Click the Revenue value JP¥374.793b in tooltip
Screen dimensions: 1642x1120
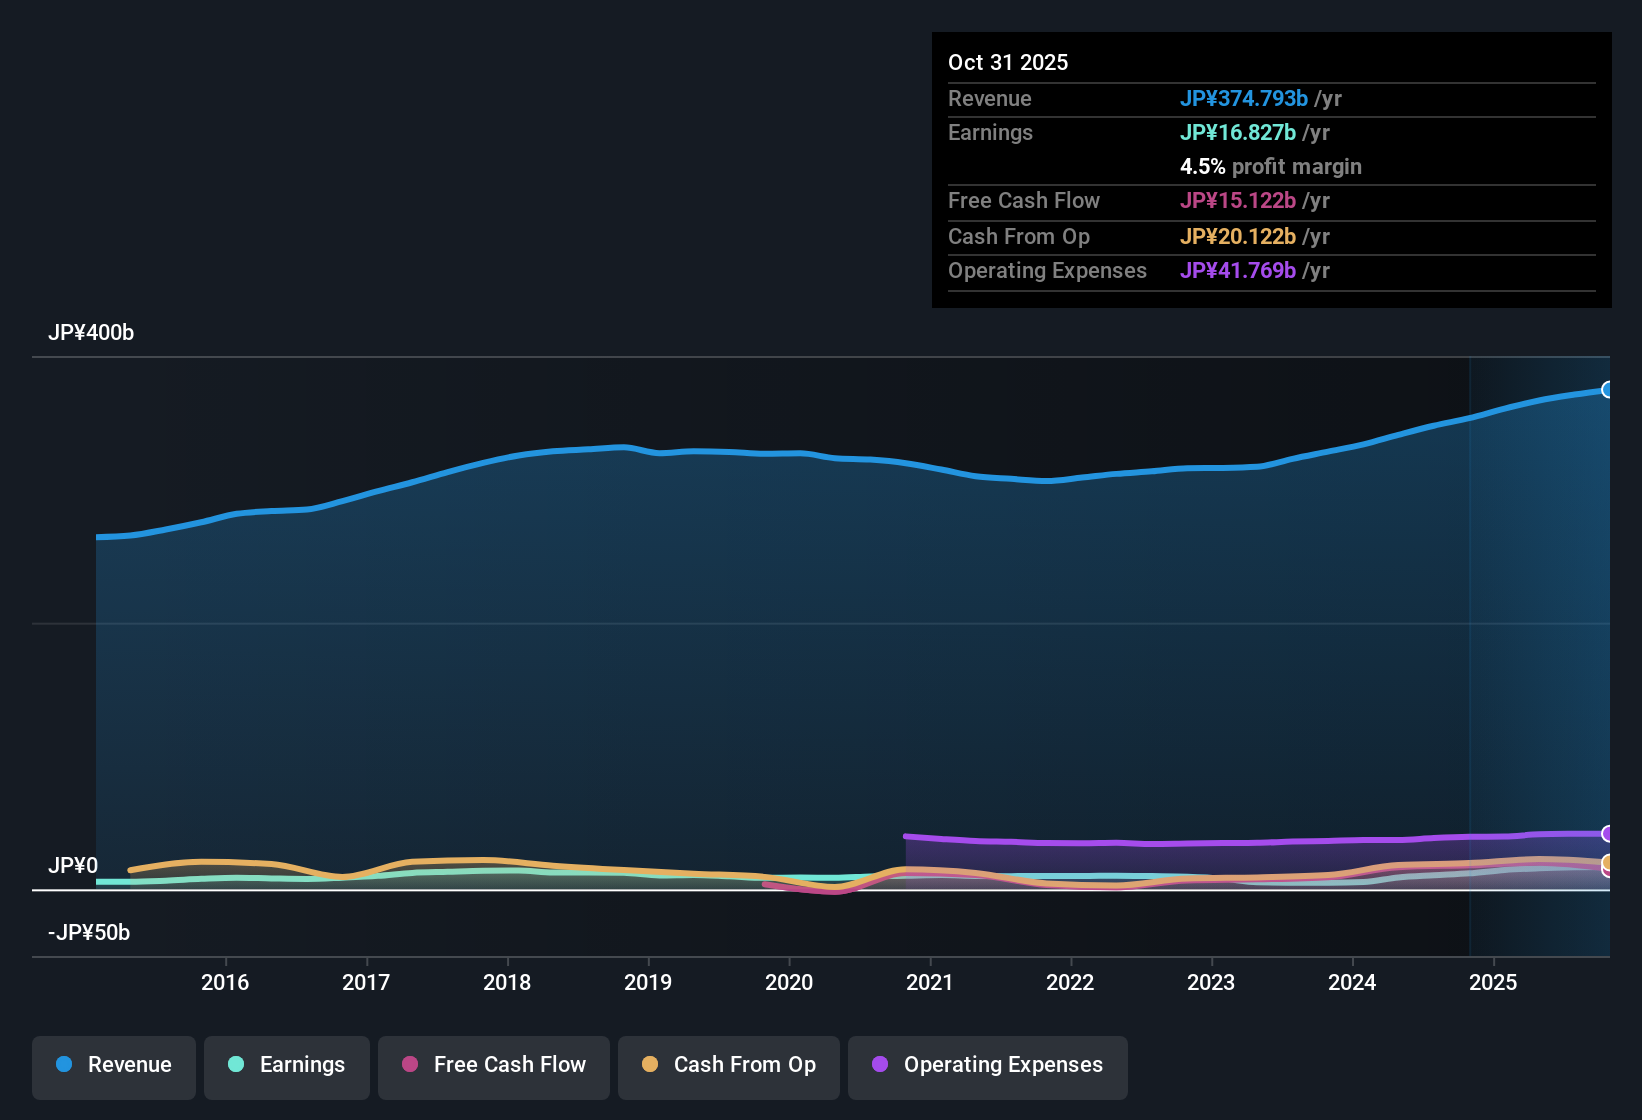tap(1245, 98)
